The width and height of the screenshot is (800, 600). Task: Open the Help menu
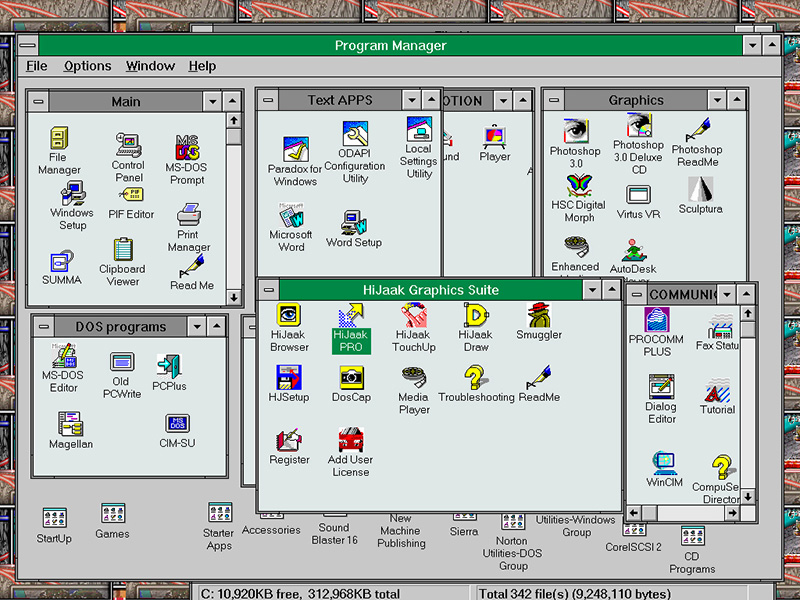203,66
